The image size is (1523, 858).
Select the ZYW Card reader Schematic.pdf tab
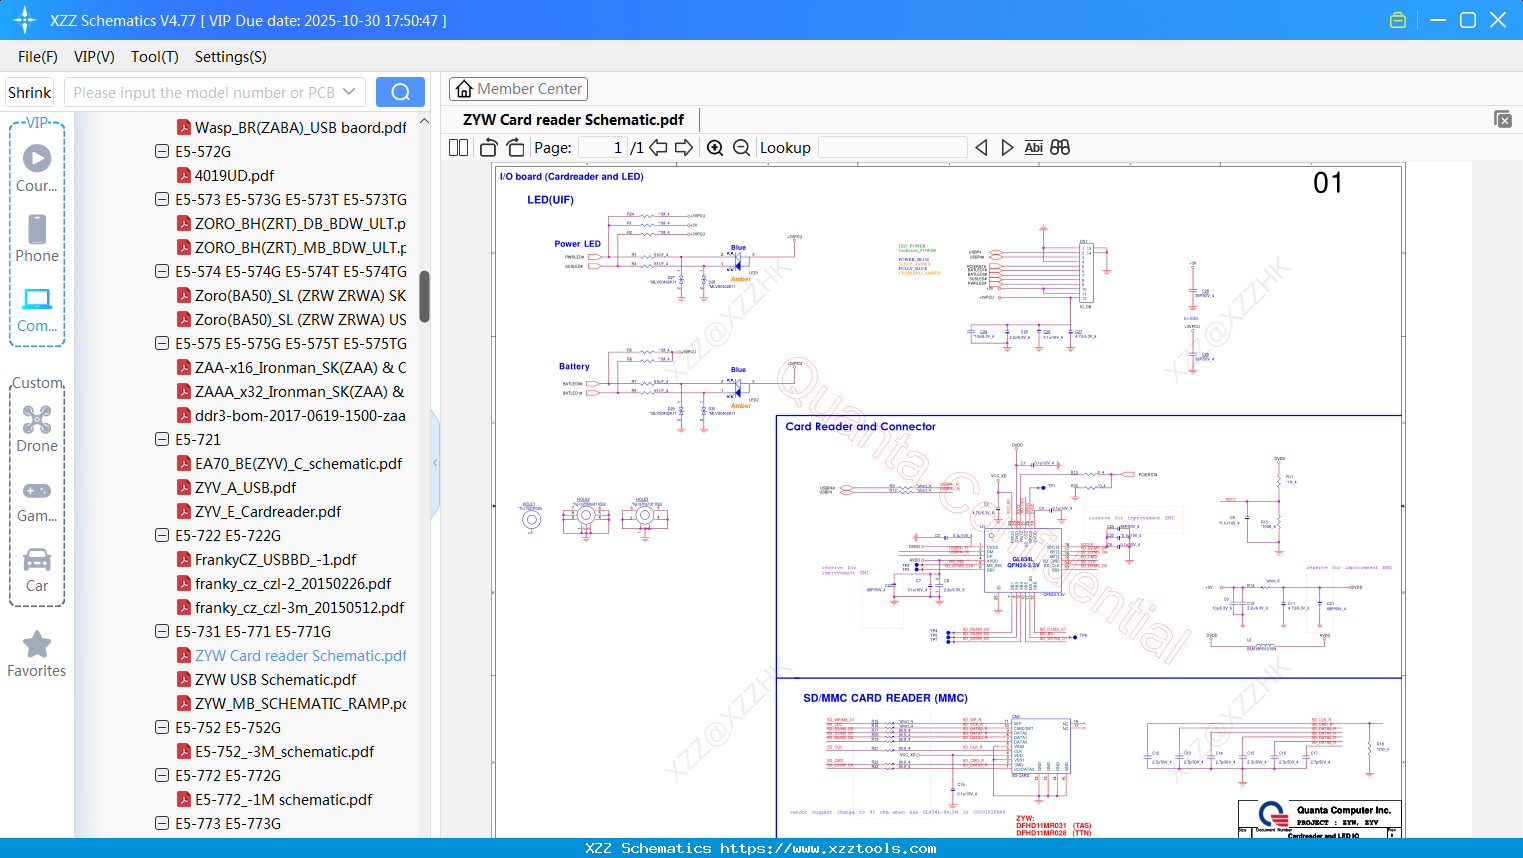(573, 120)
